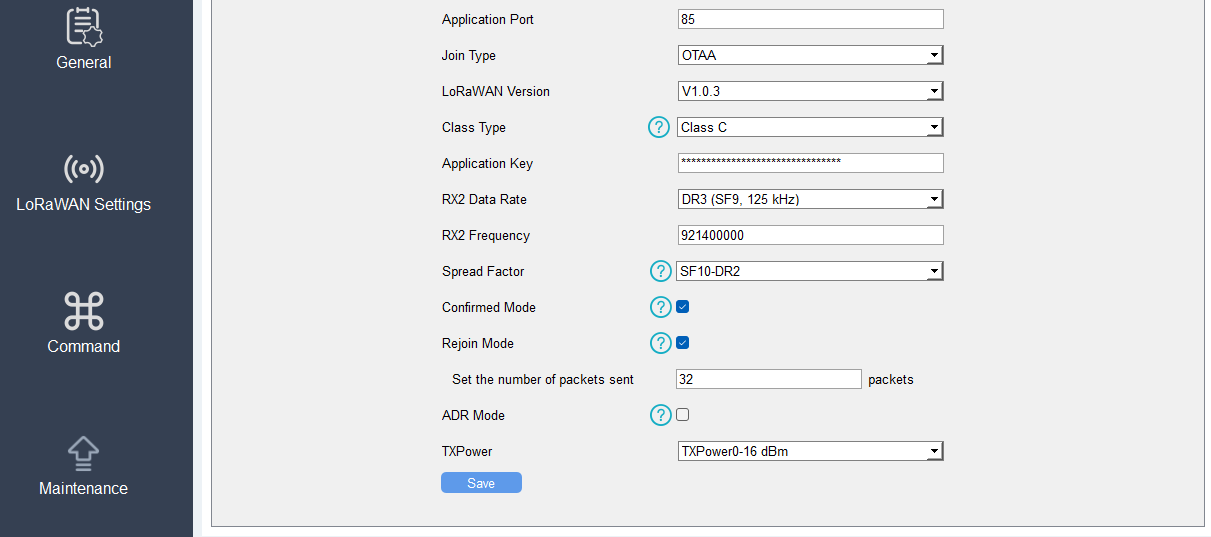Enable the ADR Mode checkbox
The height and width of the screenshot is (537, 1211).
[683, 415]
